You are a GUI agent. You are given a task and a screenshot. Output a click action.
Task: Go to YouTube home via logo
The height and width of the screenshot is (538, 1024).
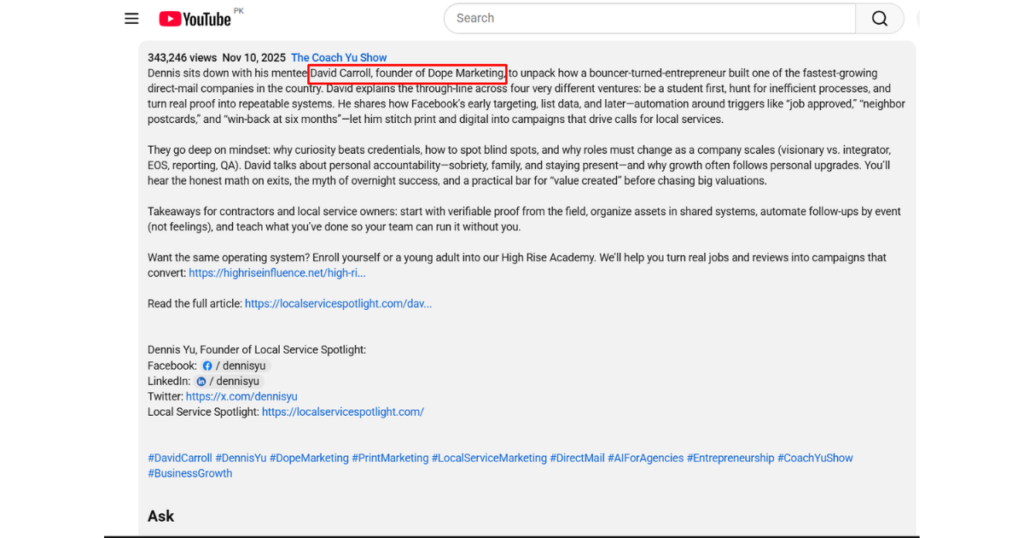(x=195, y=19)
